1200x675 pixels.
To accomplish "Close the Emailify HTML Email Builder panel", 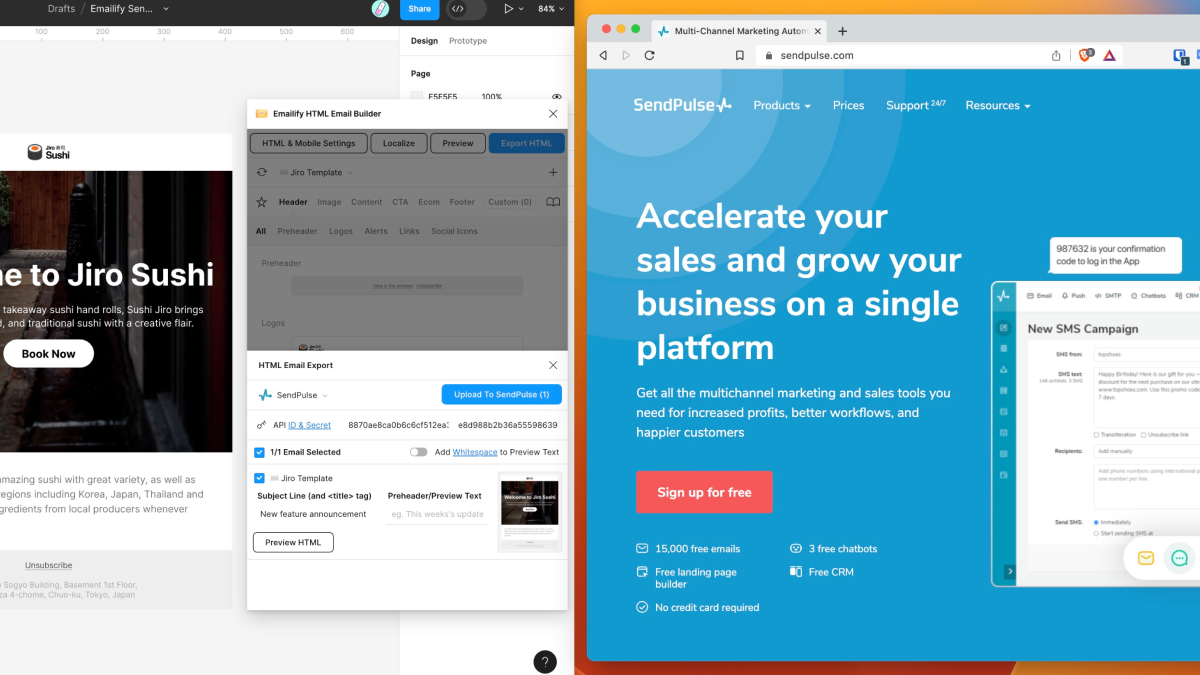I will 553,114.
